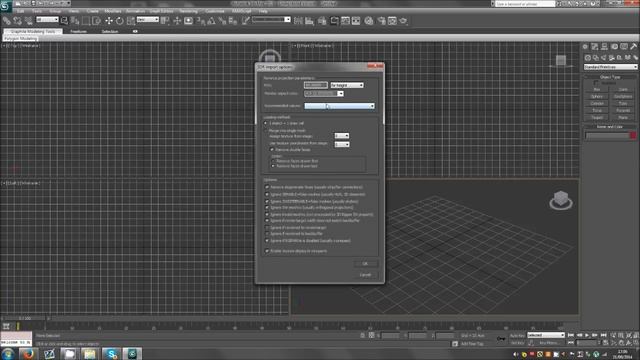Select Shapes category icon in Create panel
This screenshot has height=360, width=640.
click(x=596, y=58)
